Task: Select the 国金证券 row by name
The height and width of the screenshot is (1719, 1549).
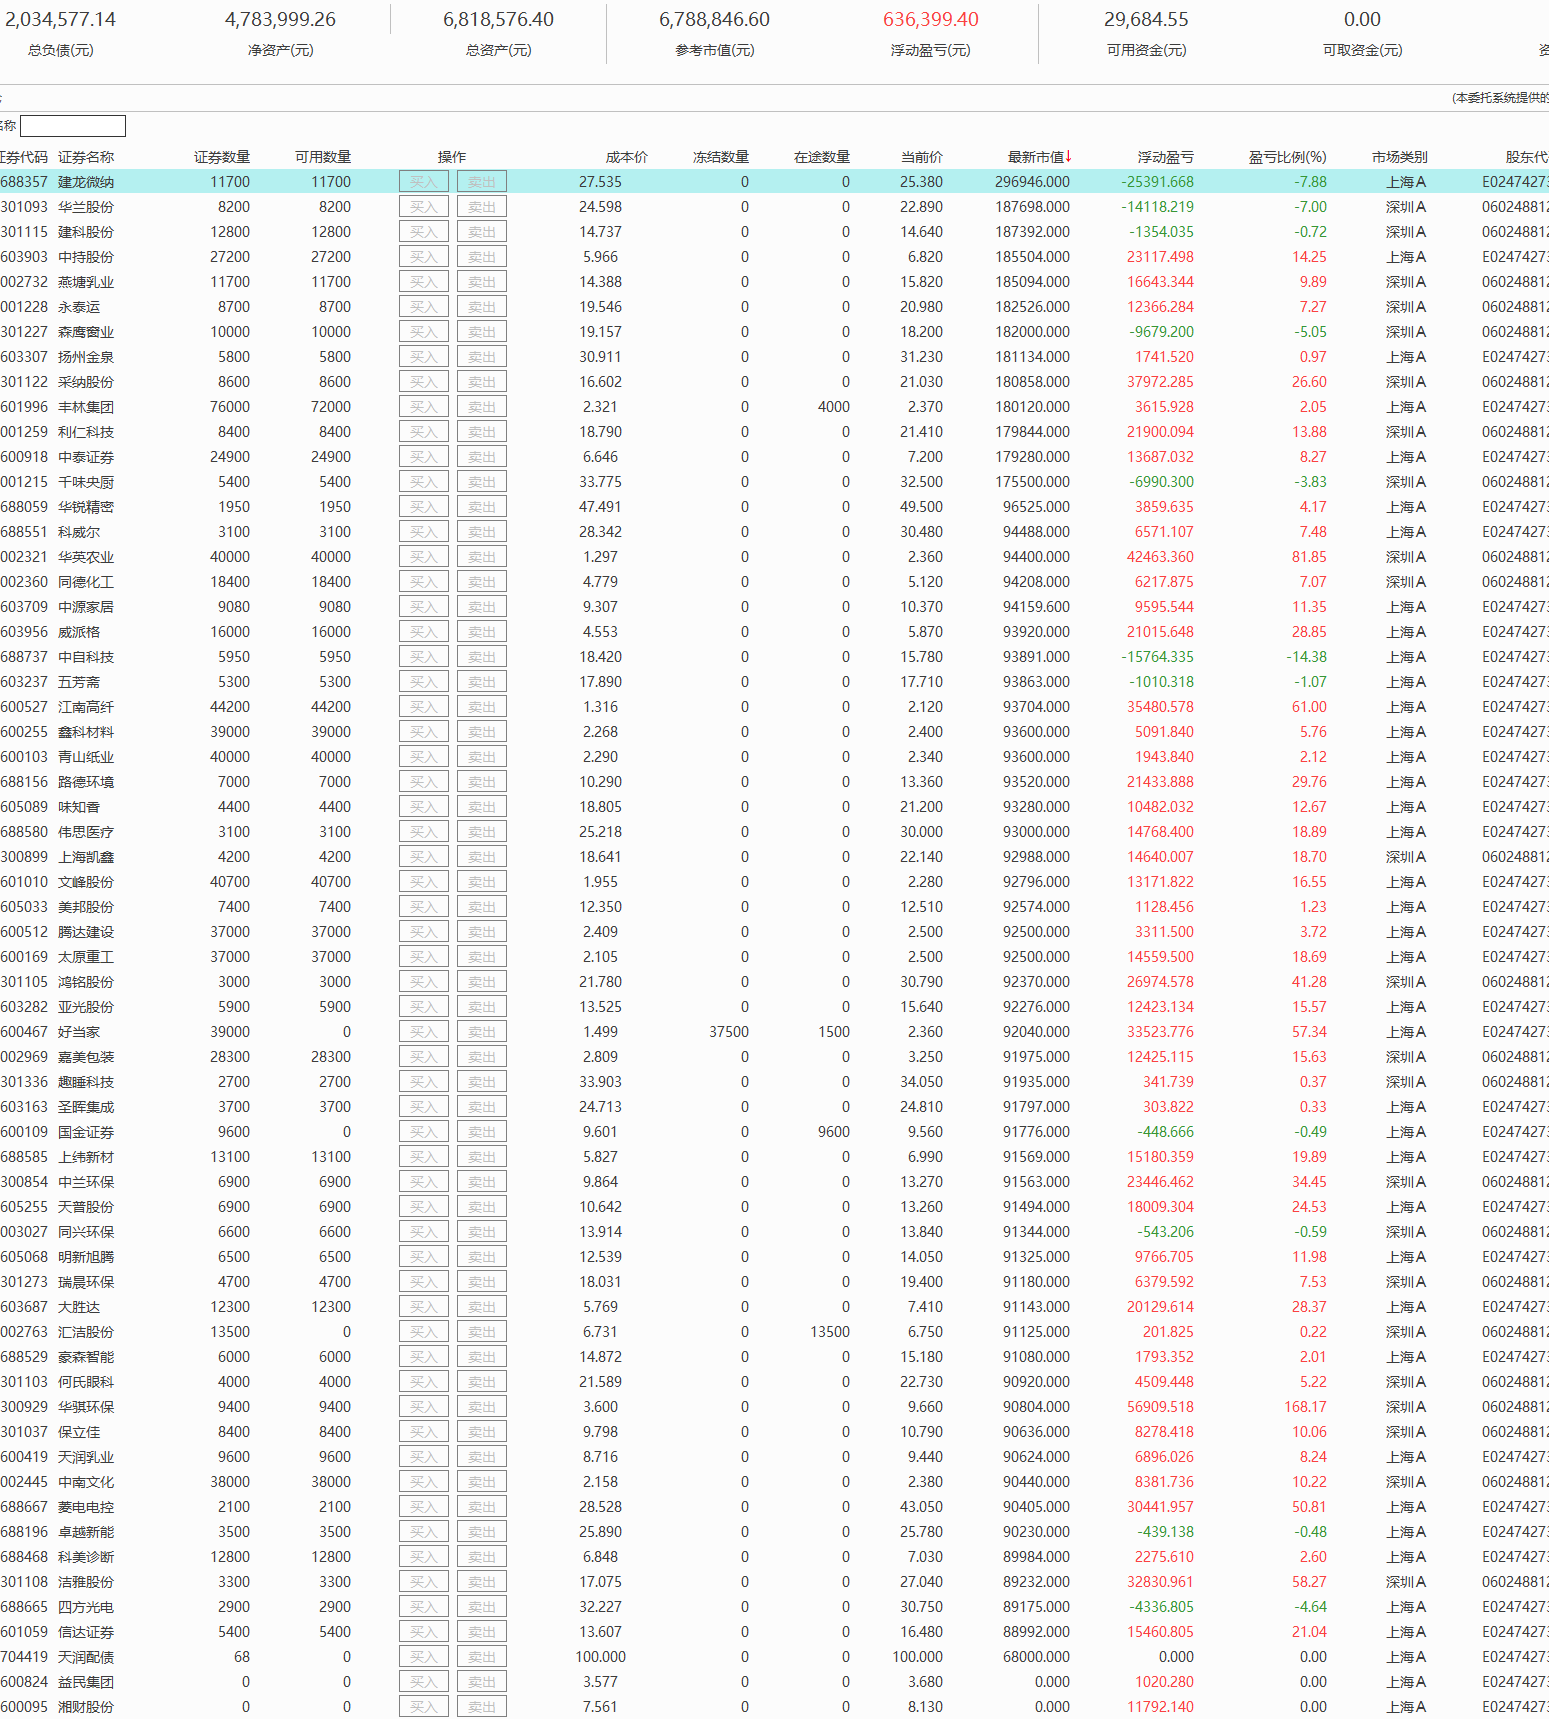Action: click(86, 1132)
